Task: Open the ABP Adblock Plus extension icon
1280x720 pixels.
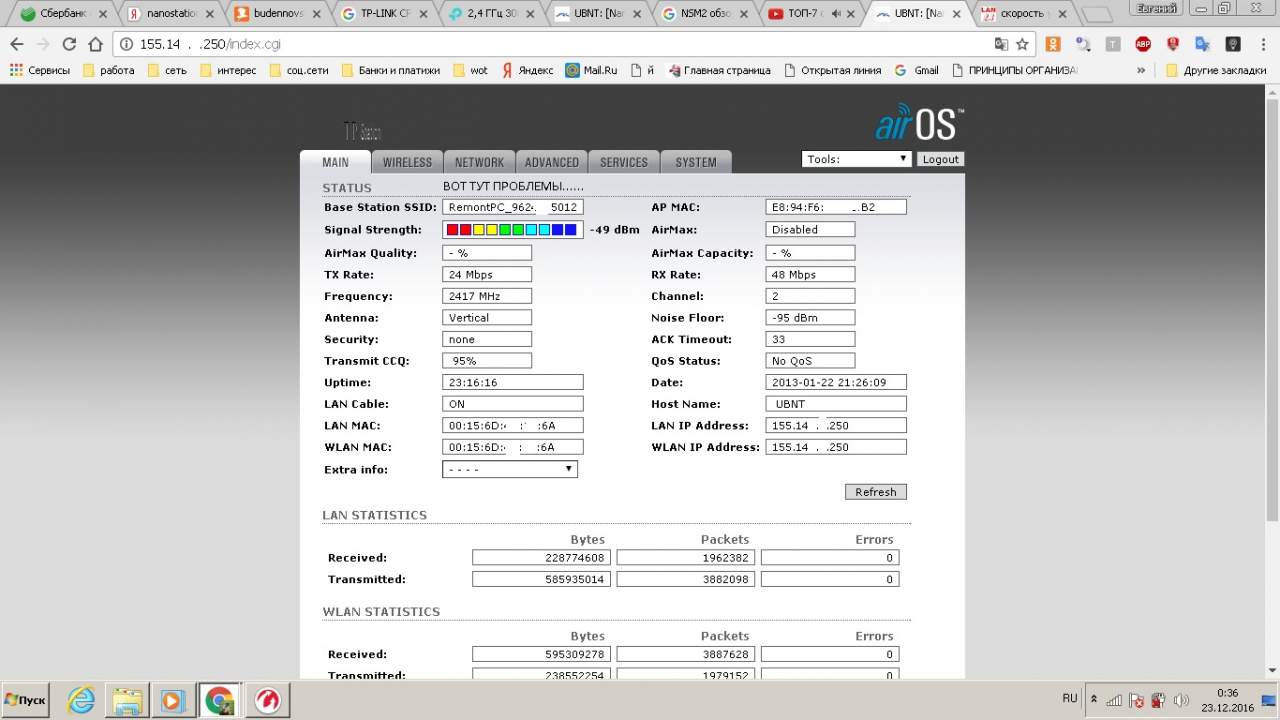Action: click(x=1143, y=44)
